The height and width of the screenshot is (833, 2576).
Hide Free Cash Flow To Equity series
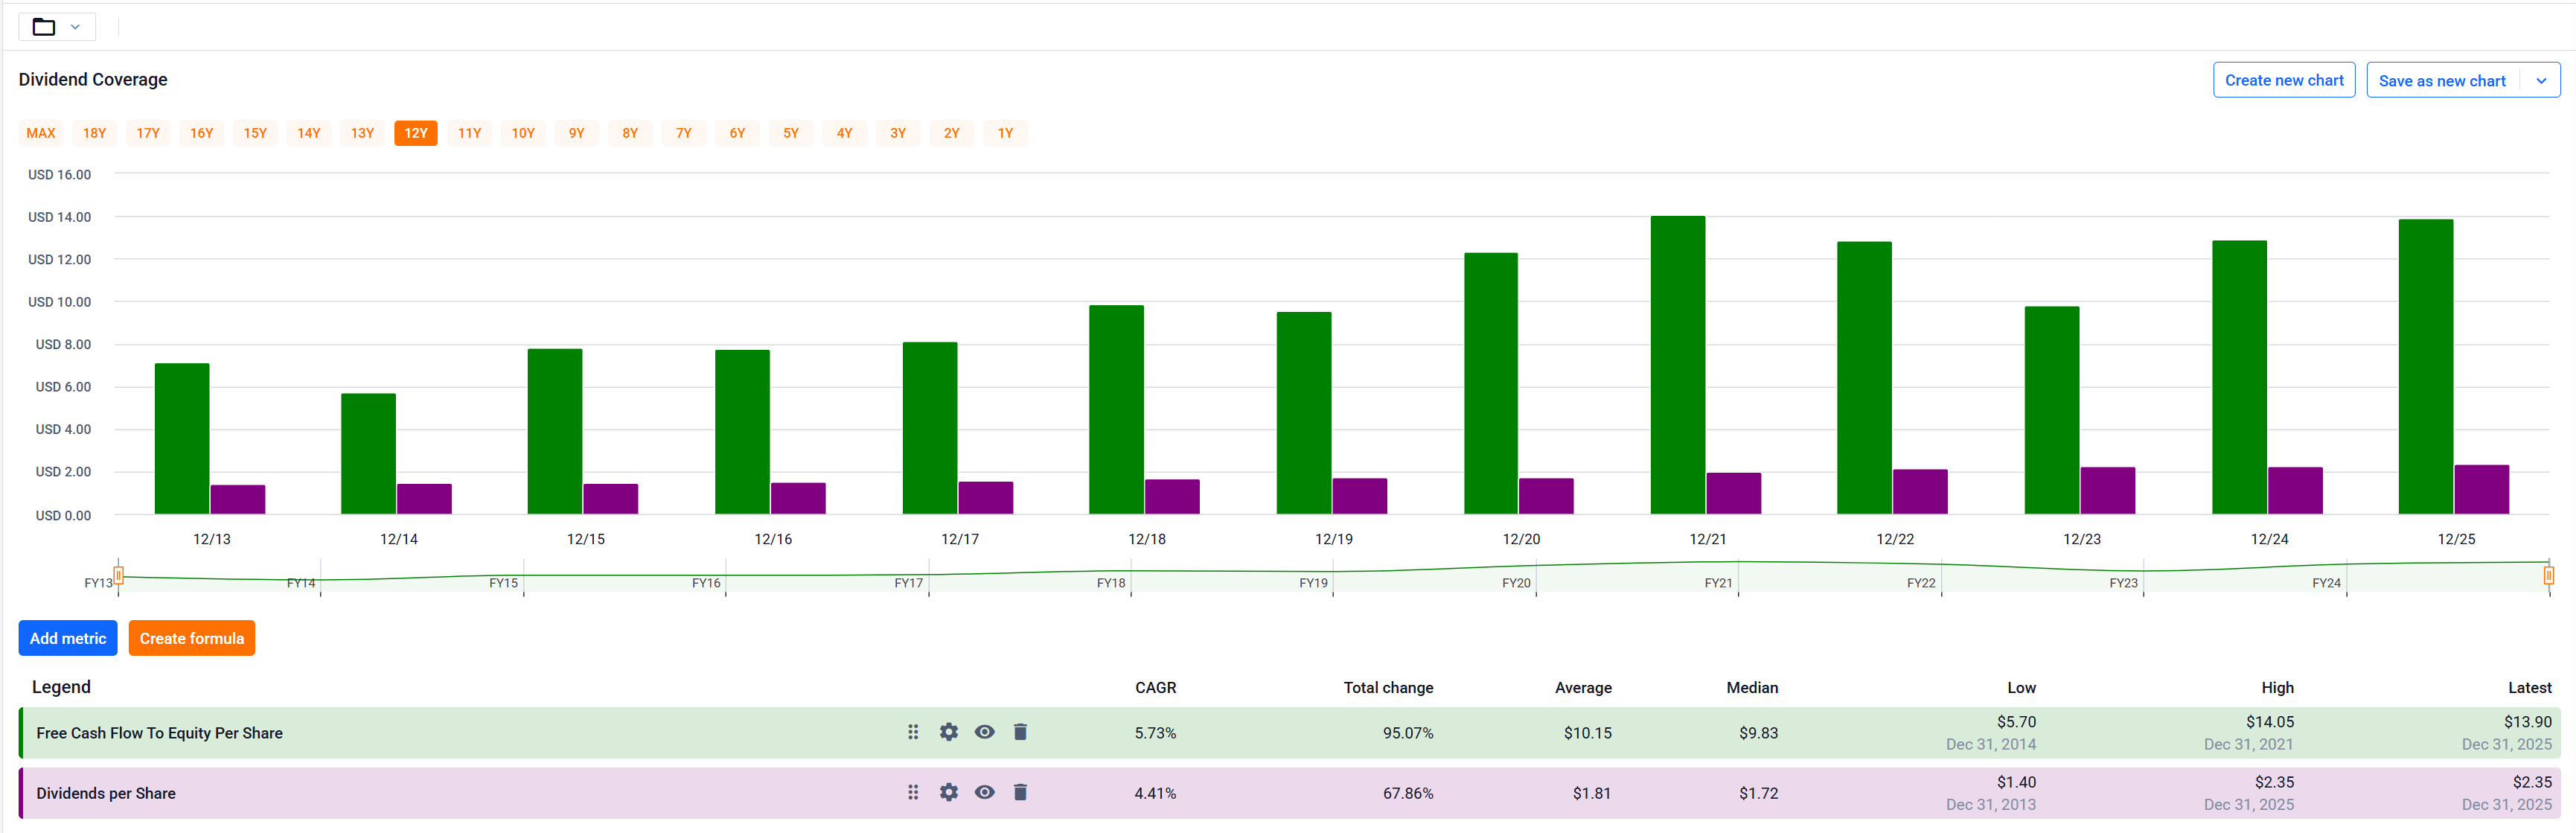(984, 732)
